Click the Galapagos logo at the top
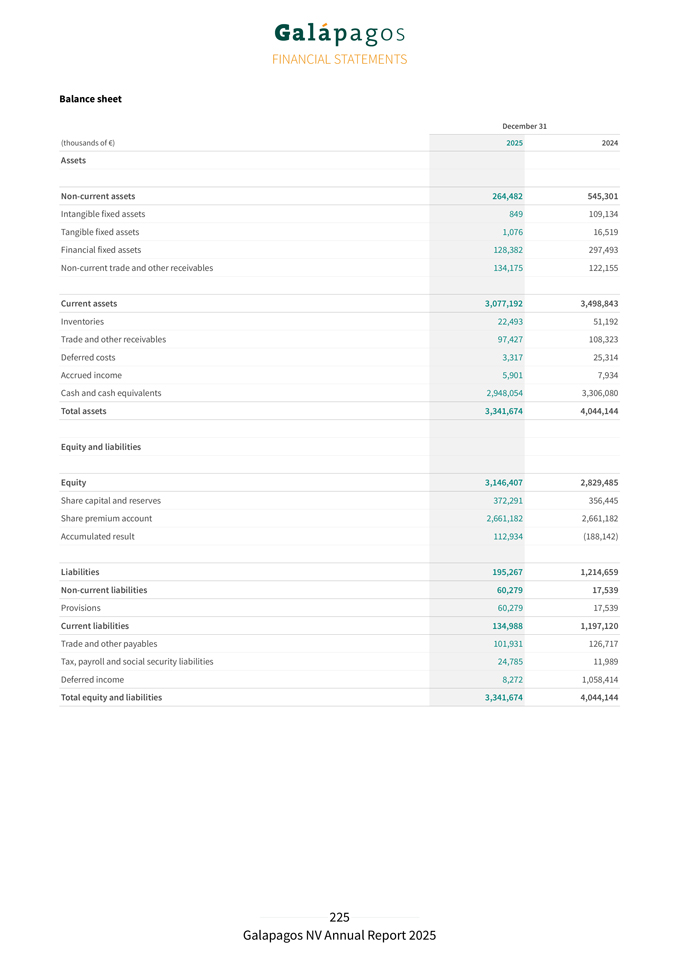The image size is (679, 960). pos(339,33)
